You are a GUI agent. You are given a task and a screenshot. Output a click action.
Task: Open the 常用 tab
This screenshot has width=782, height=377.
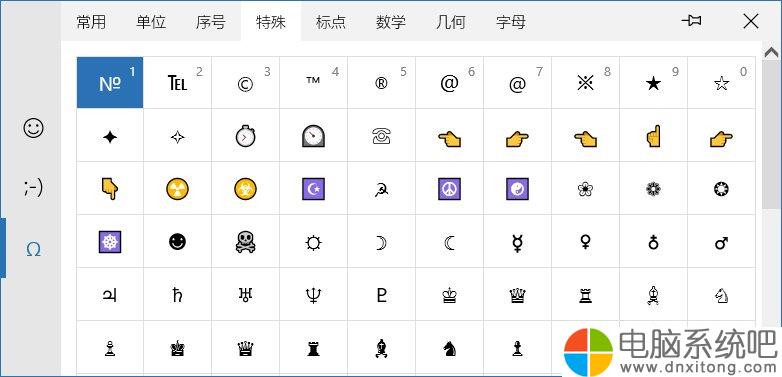[91, 22]
